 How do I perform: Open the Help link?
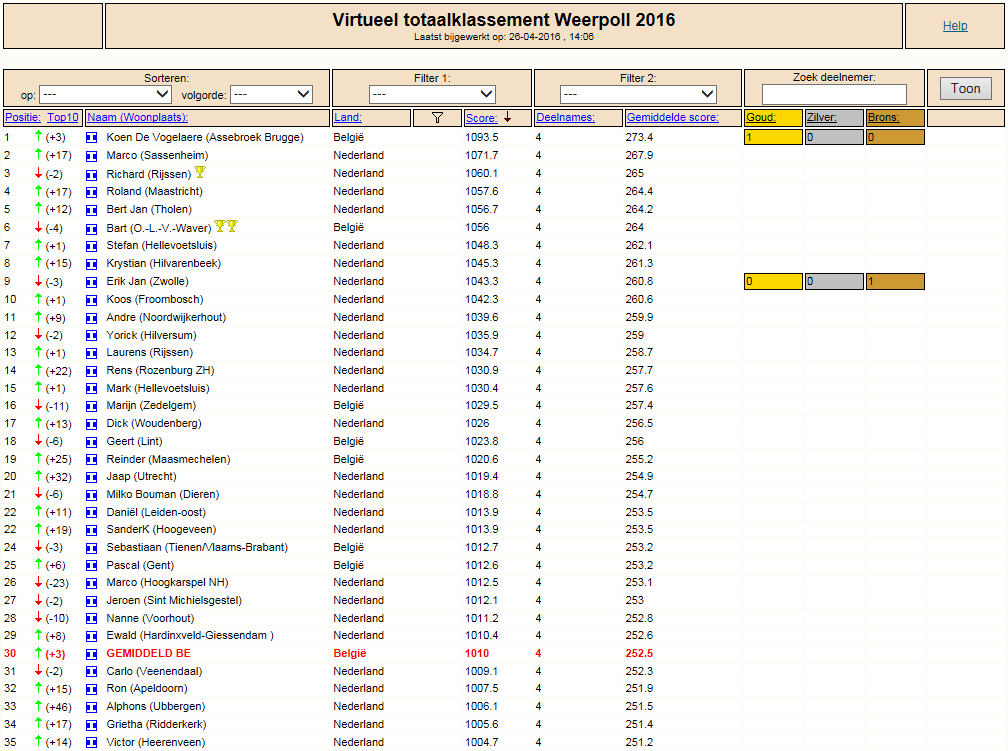pyautogui.click(x=955, y=26)
